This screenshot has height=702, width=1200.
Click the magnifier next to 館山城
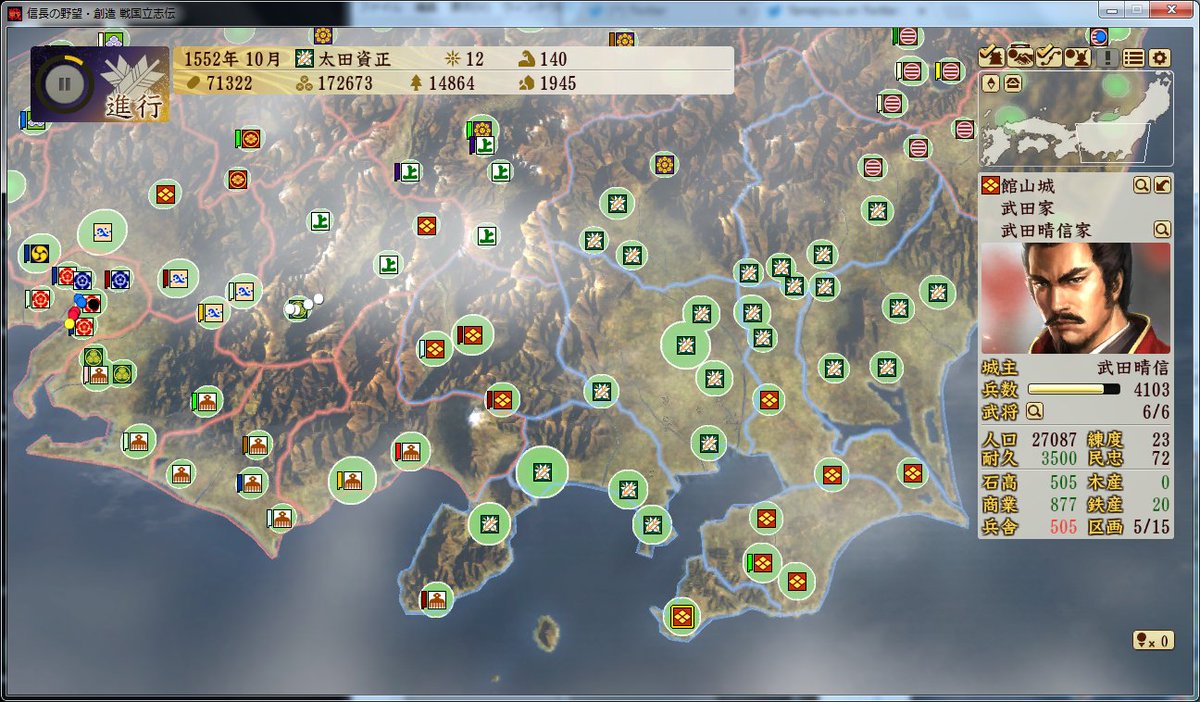[x=1141, y=185]
